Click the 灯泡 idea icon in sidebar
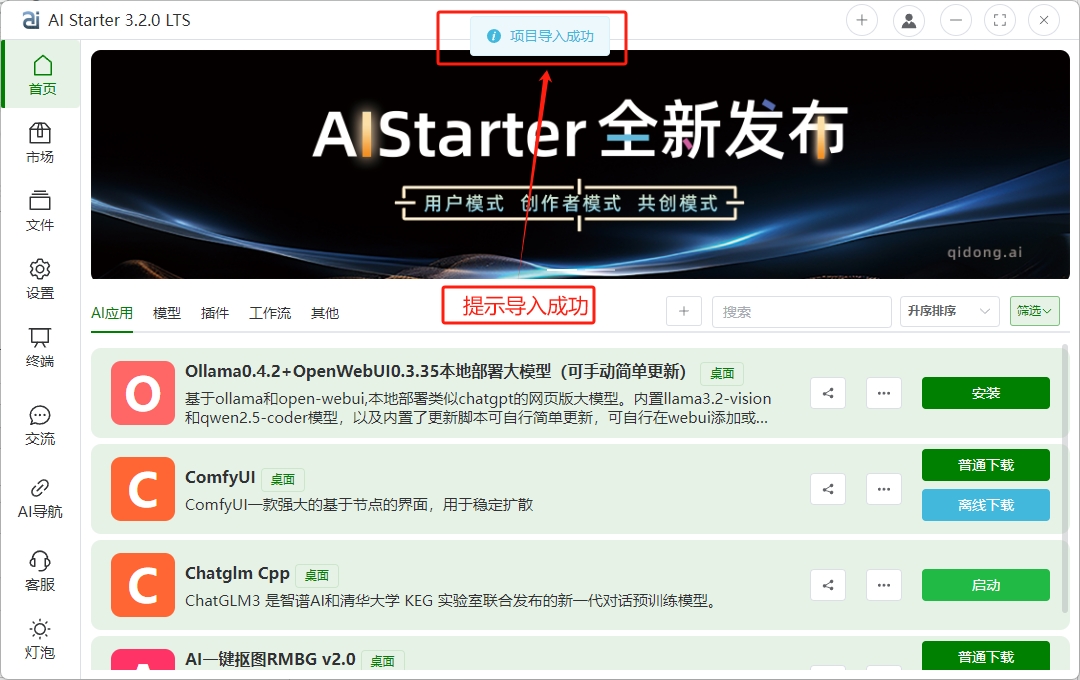1080x680 pixels. point(40,637)
